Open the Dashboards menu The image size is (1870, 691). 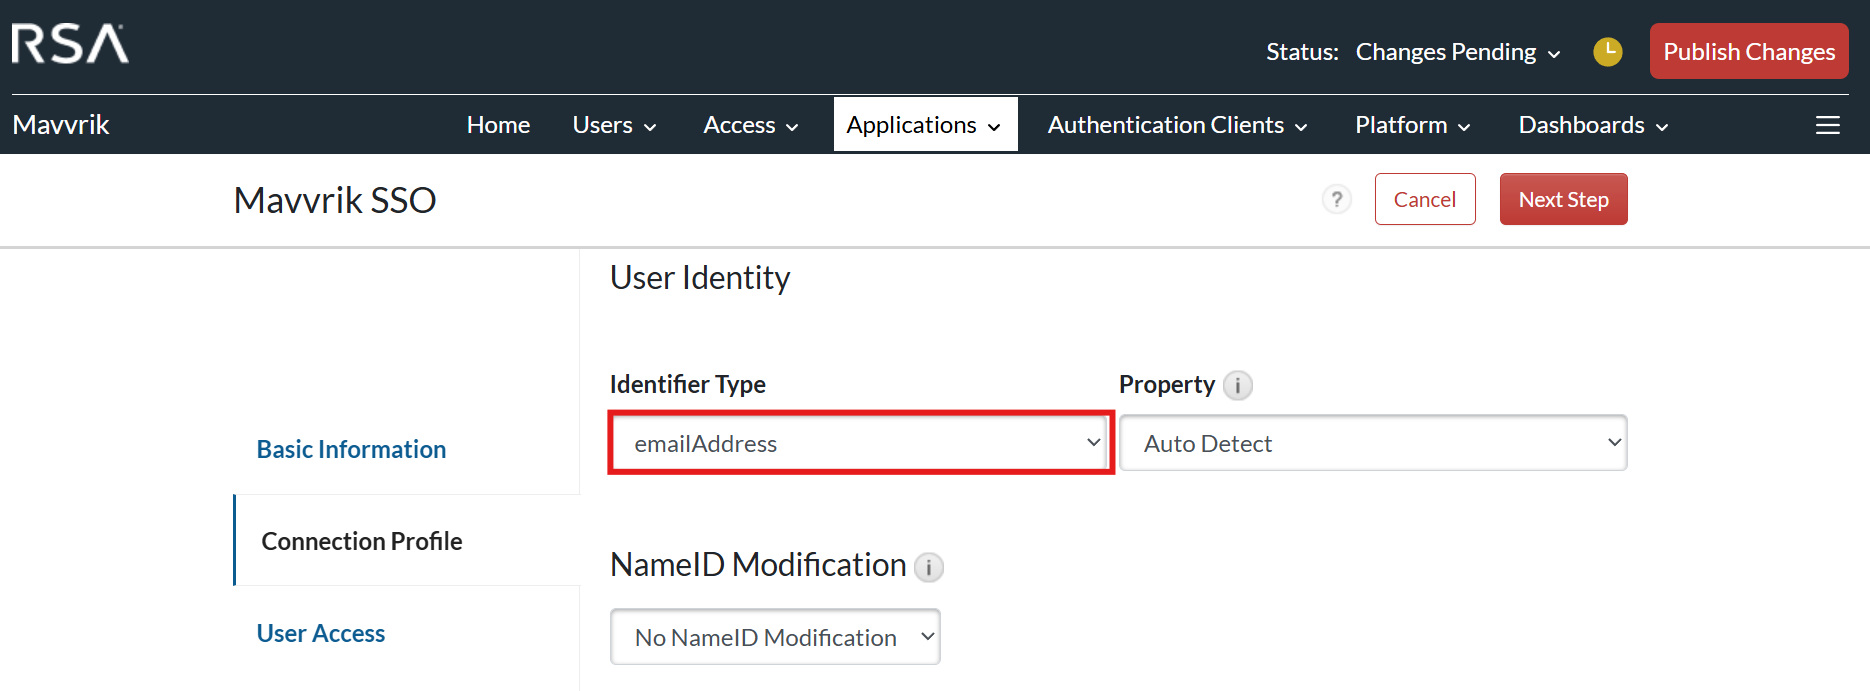coord(1593,125)
